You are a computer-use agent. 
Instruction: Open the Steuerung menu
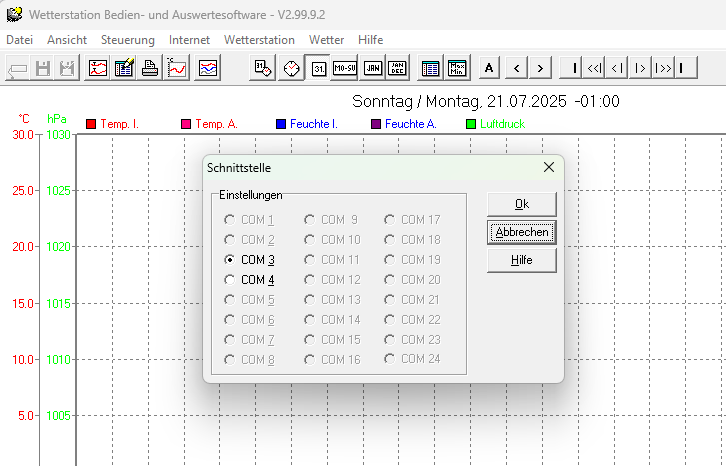(128, 40)
